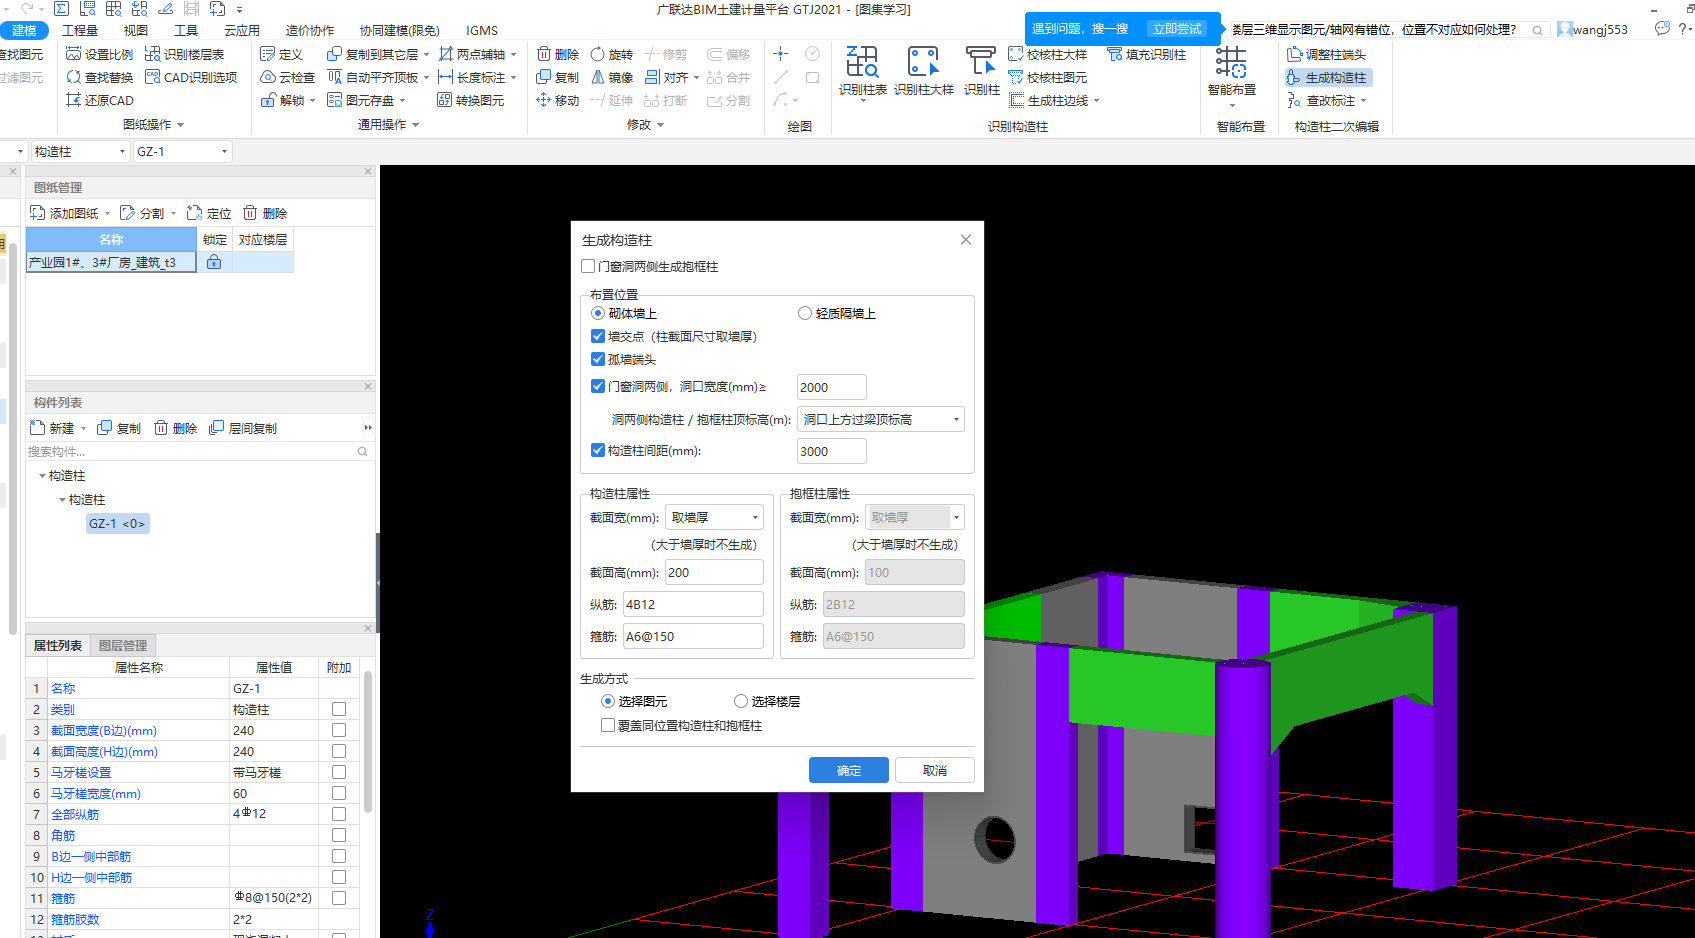
Task: Click the 构造柱间距 3000 input field
Action: pyautogui.click(x=832, y=452)
